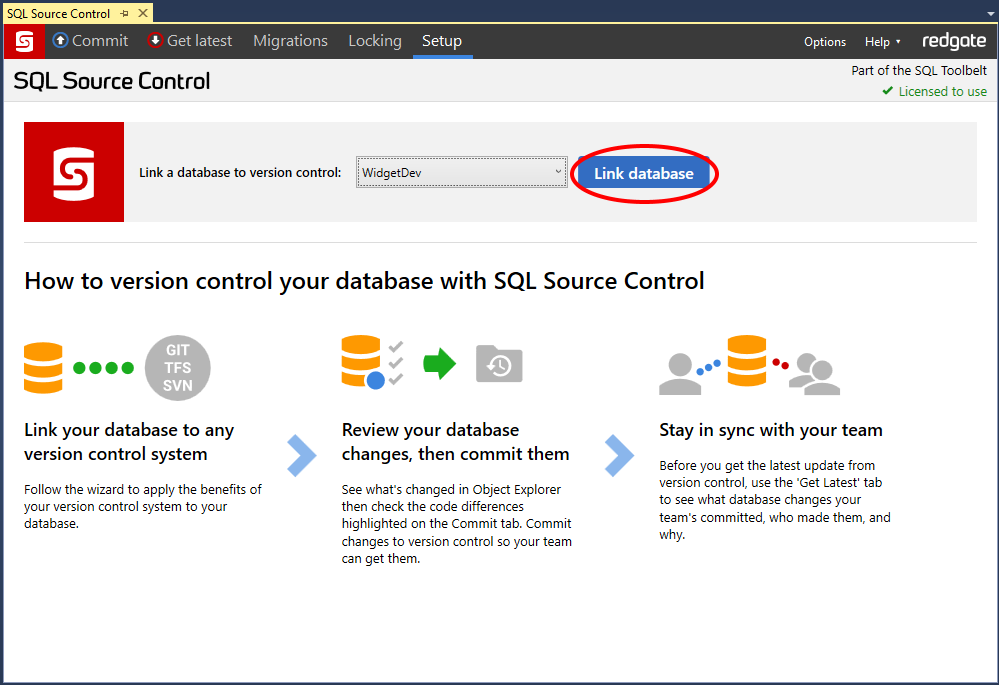The width and height of the screenshot is (999, 685).
Task: Open the Locking tab
Action: click(374, 41)
